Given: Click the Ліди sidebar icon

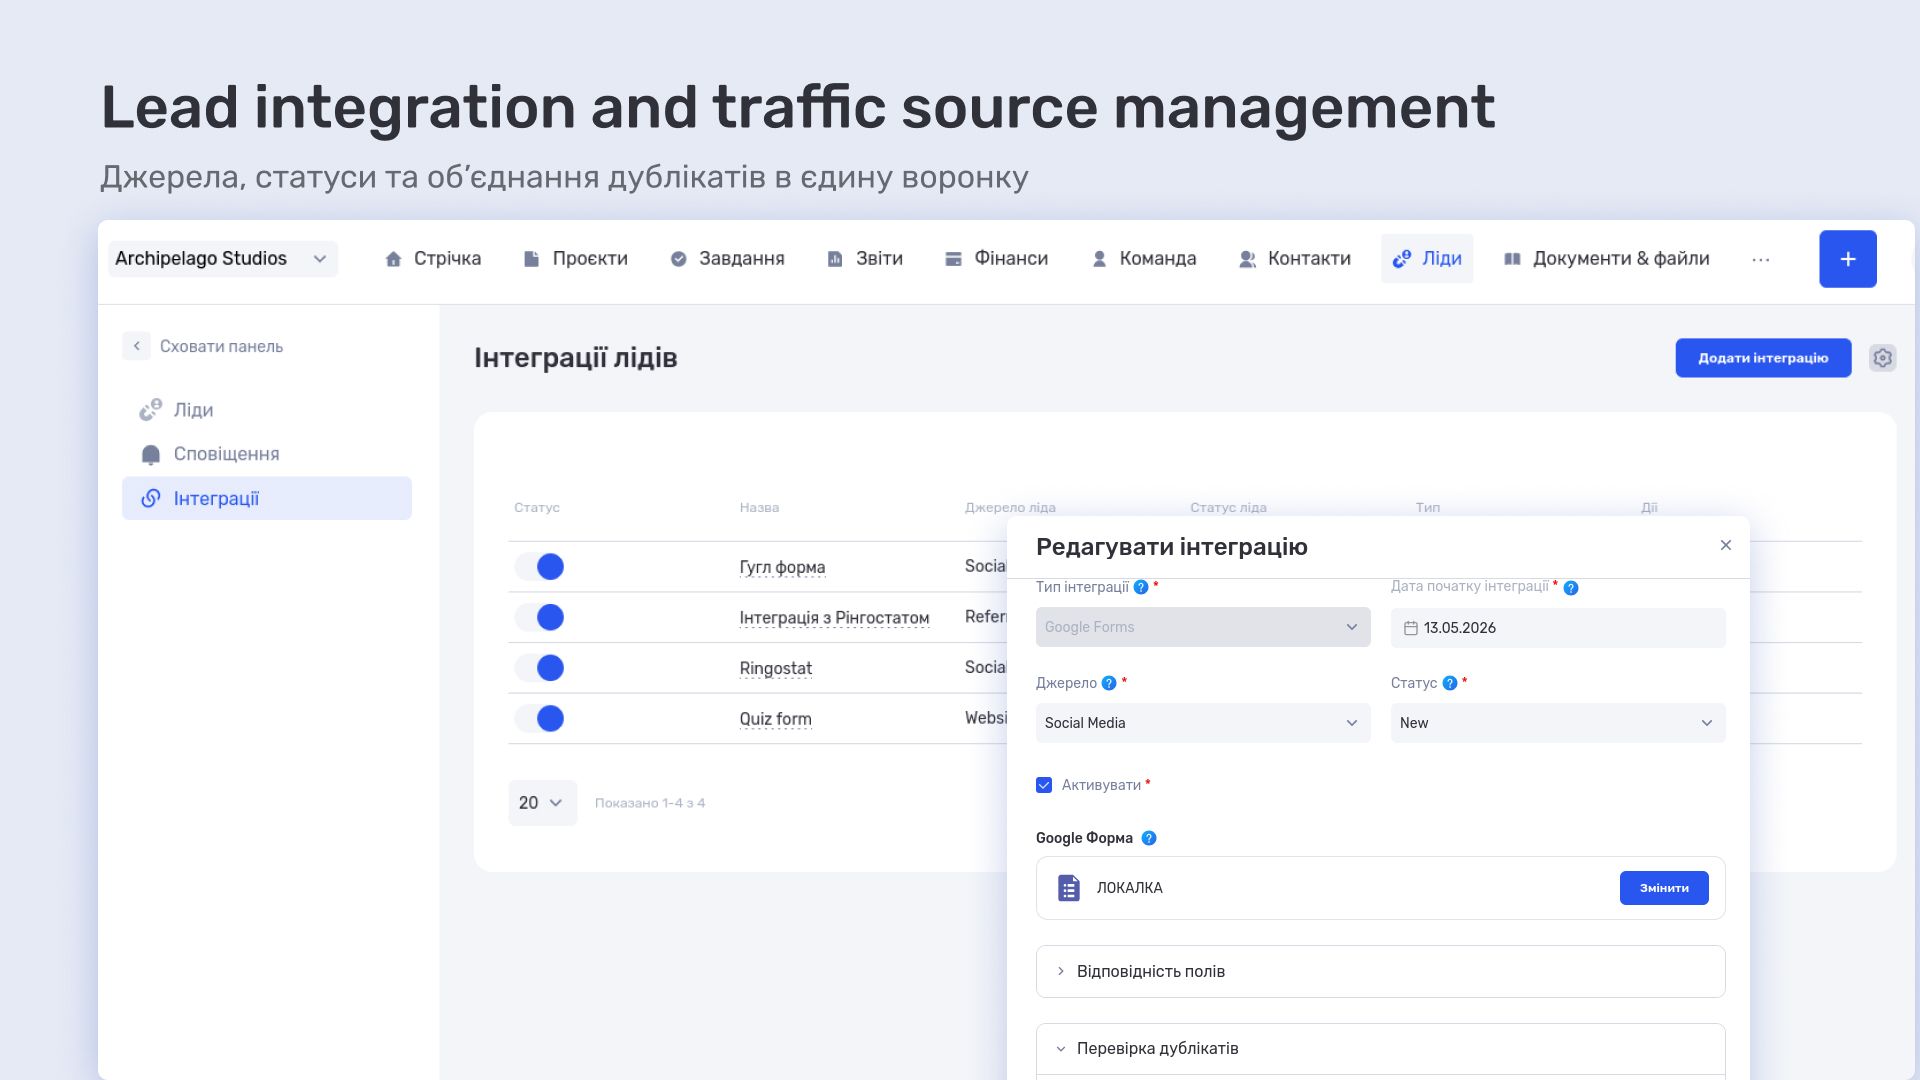Looking at the screenshot, I should pos(150,410).
